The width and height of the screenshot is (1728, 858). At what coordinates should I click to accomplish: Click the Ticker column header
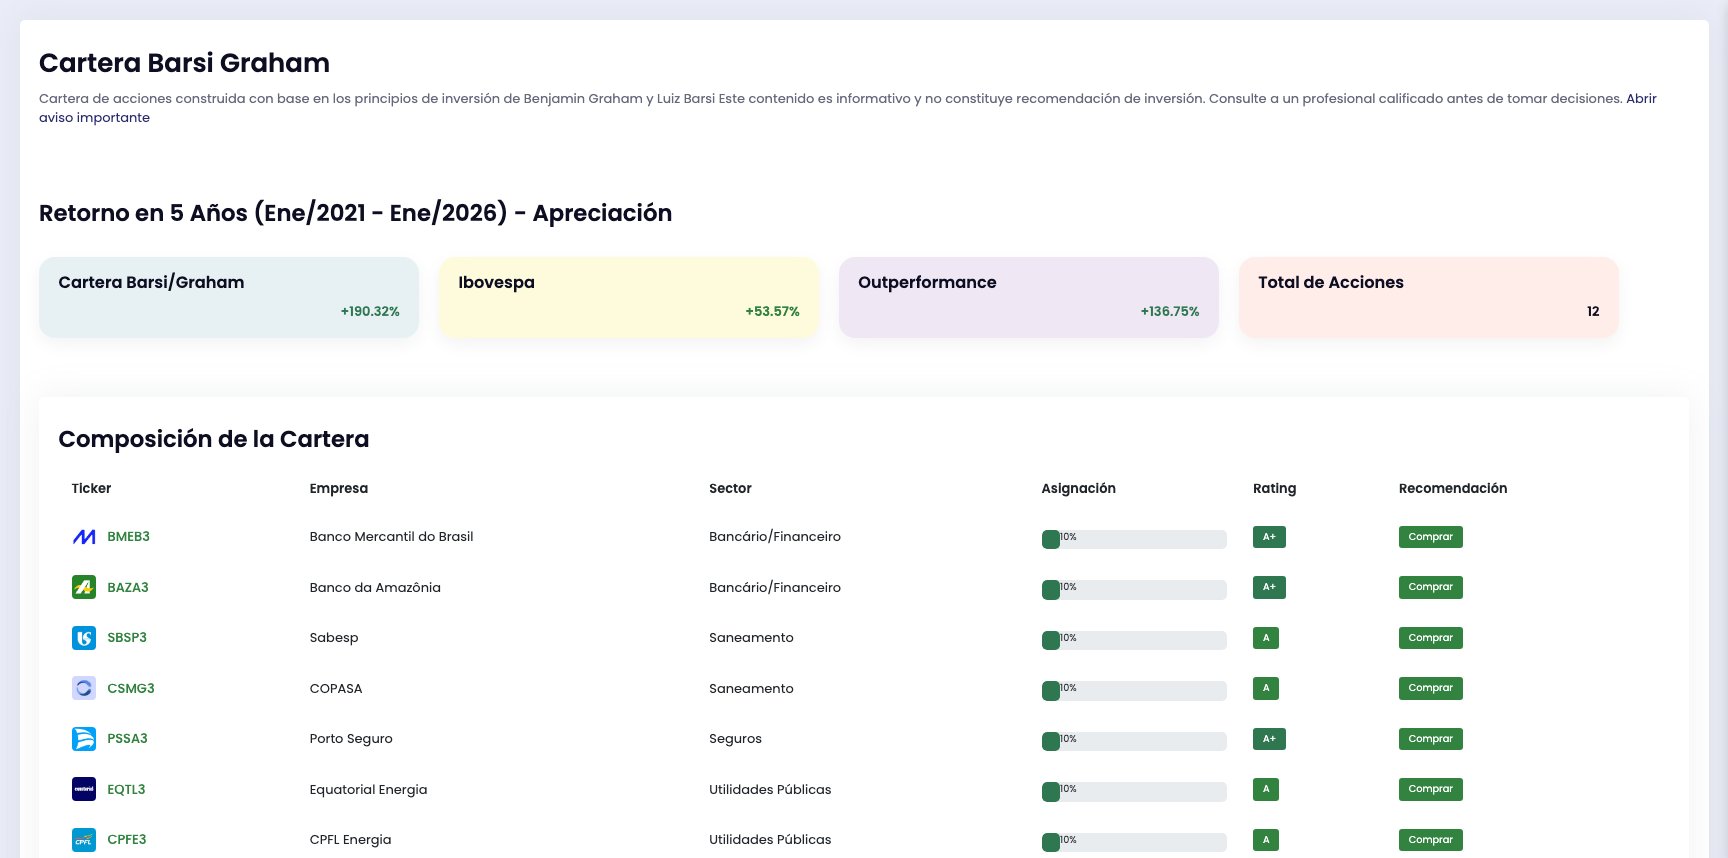tap(91, 488)
